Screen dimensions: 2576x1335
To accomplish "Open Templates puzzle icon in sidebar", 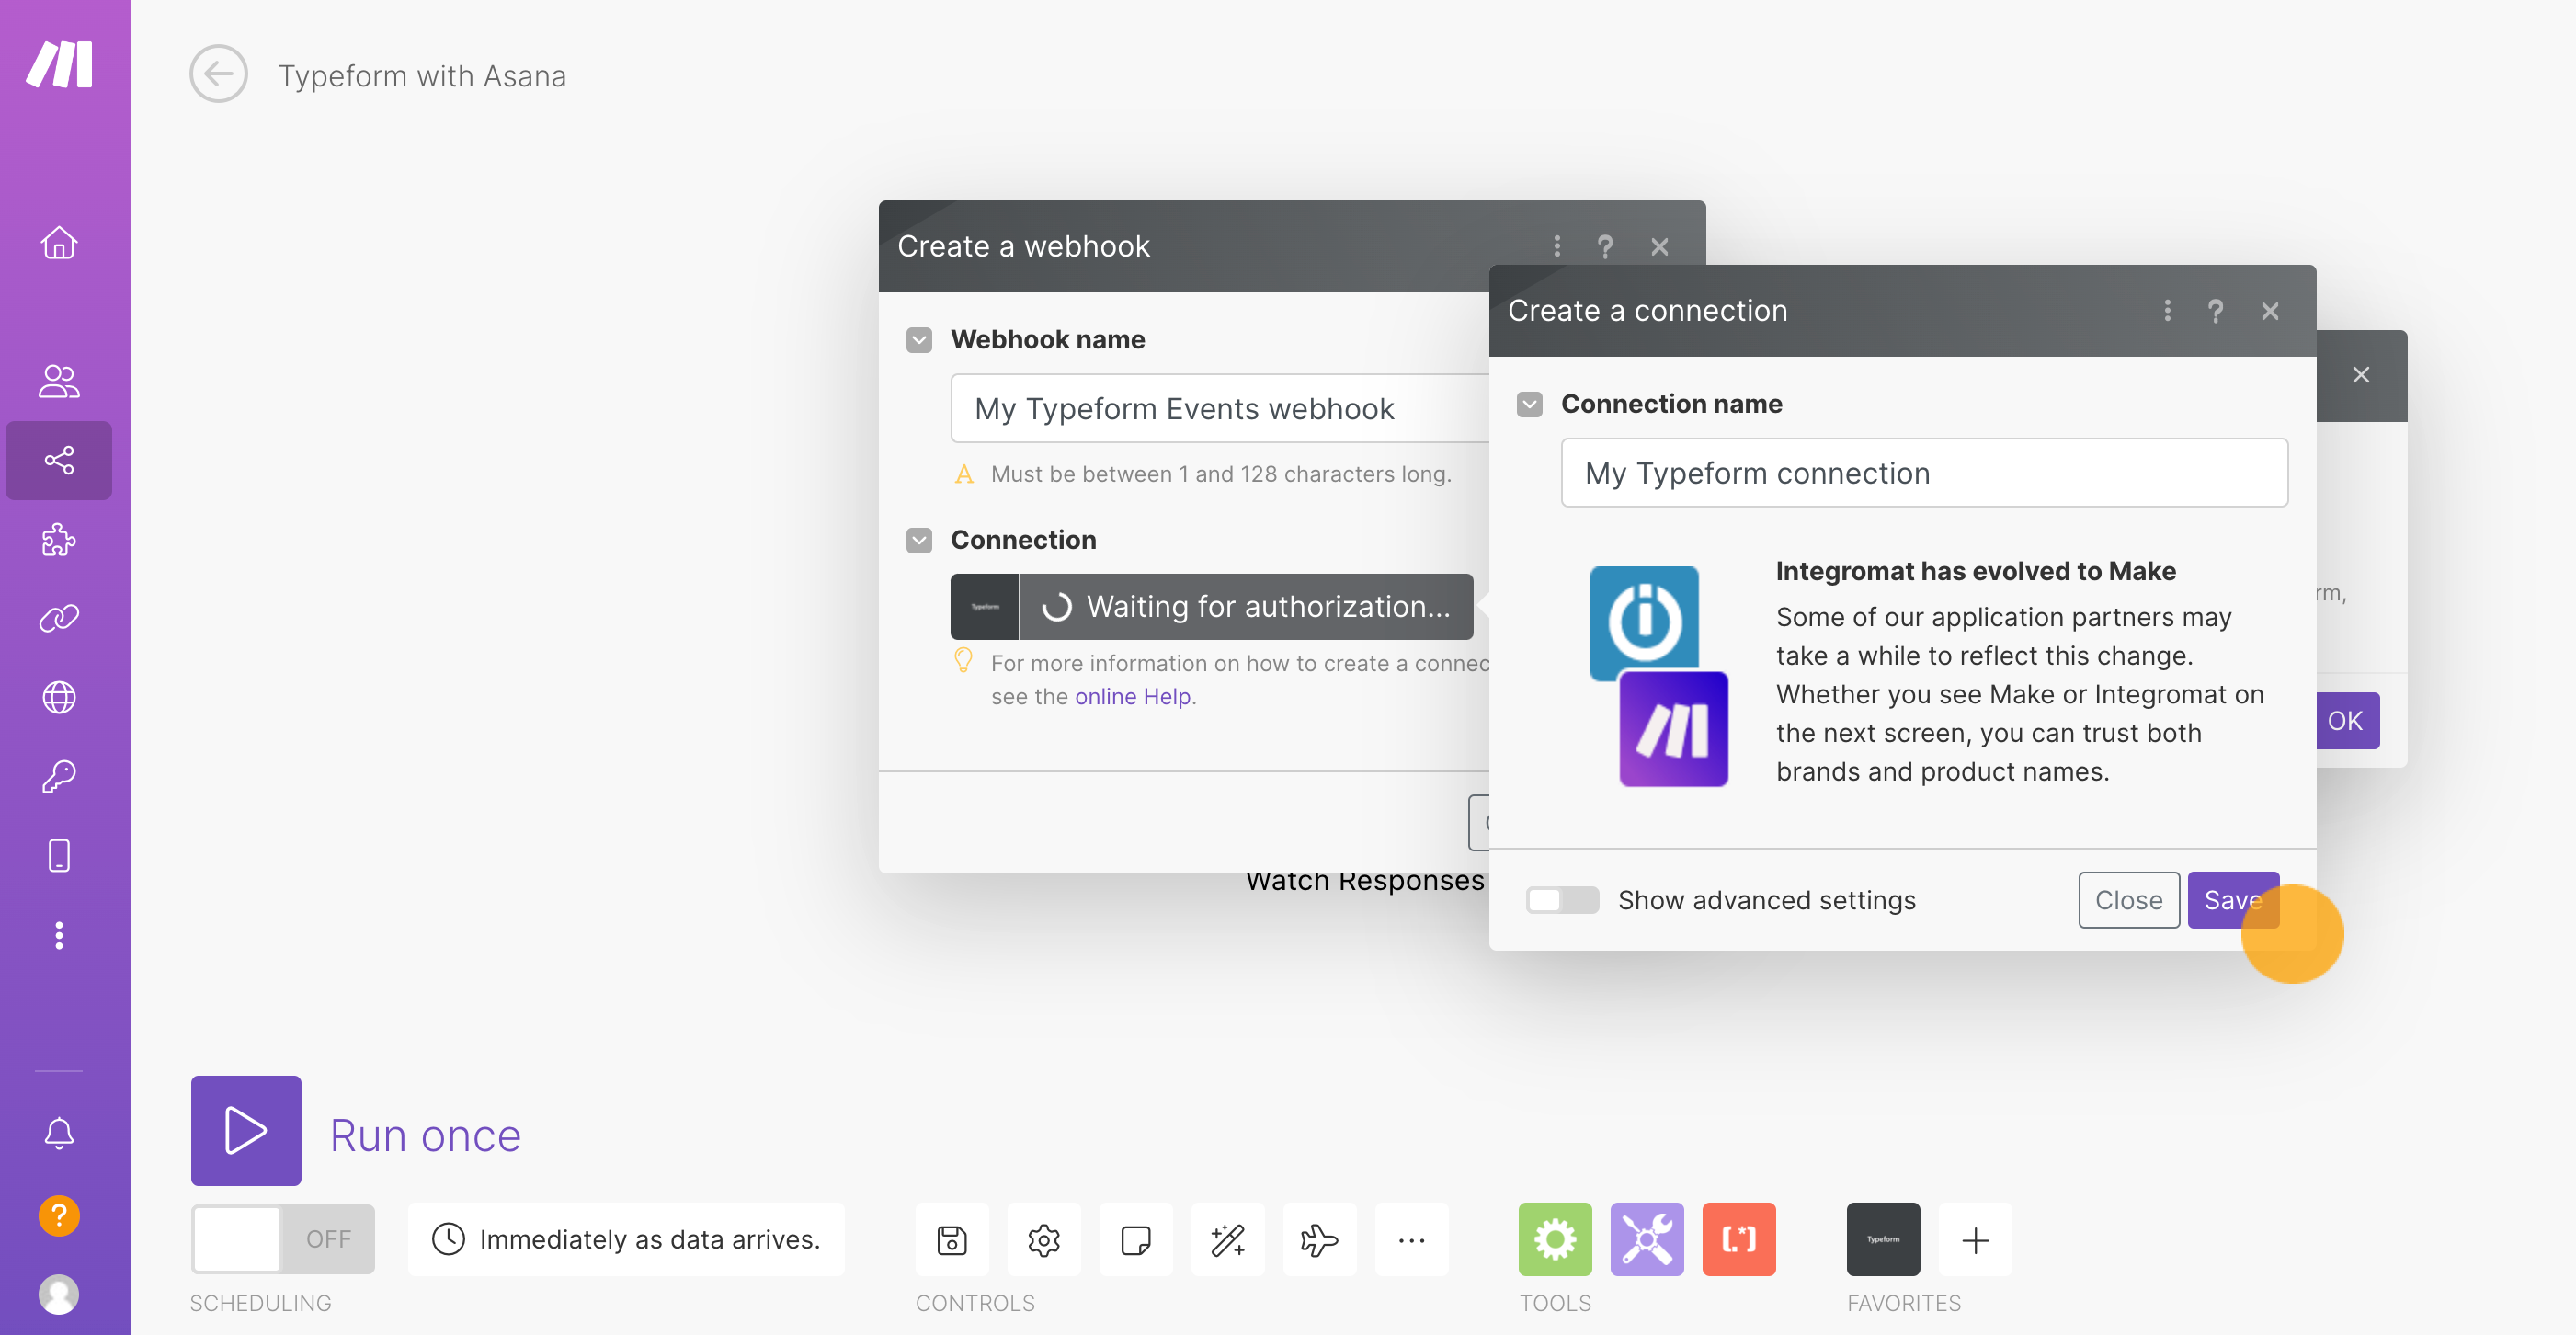I will pos(59,539).
